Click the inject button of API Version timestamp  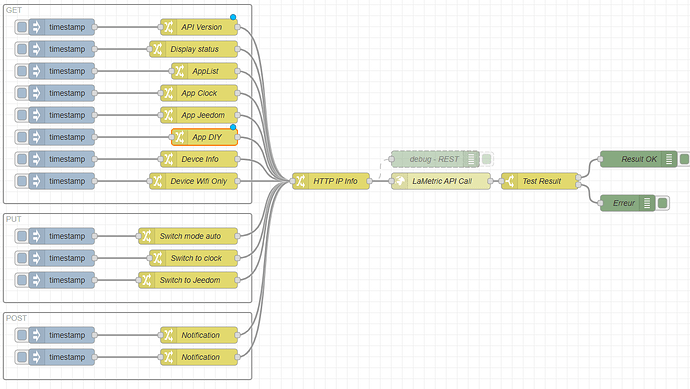tap(22, 27)
